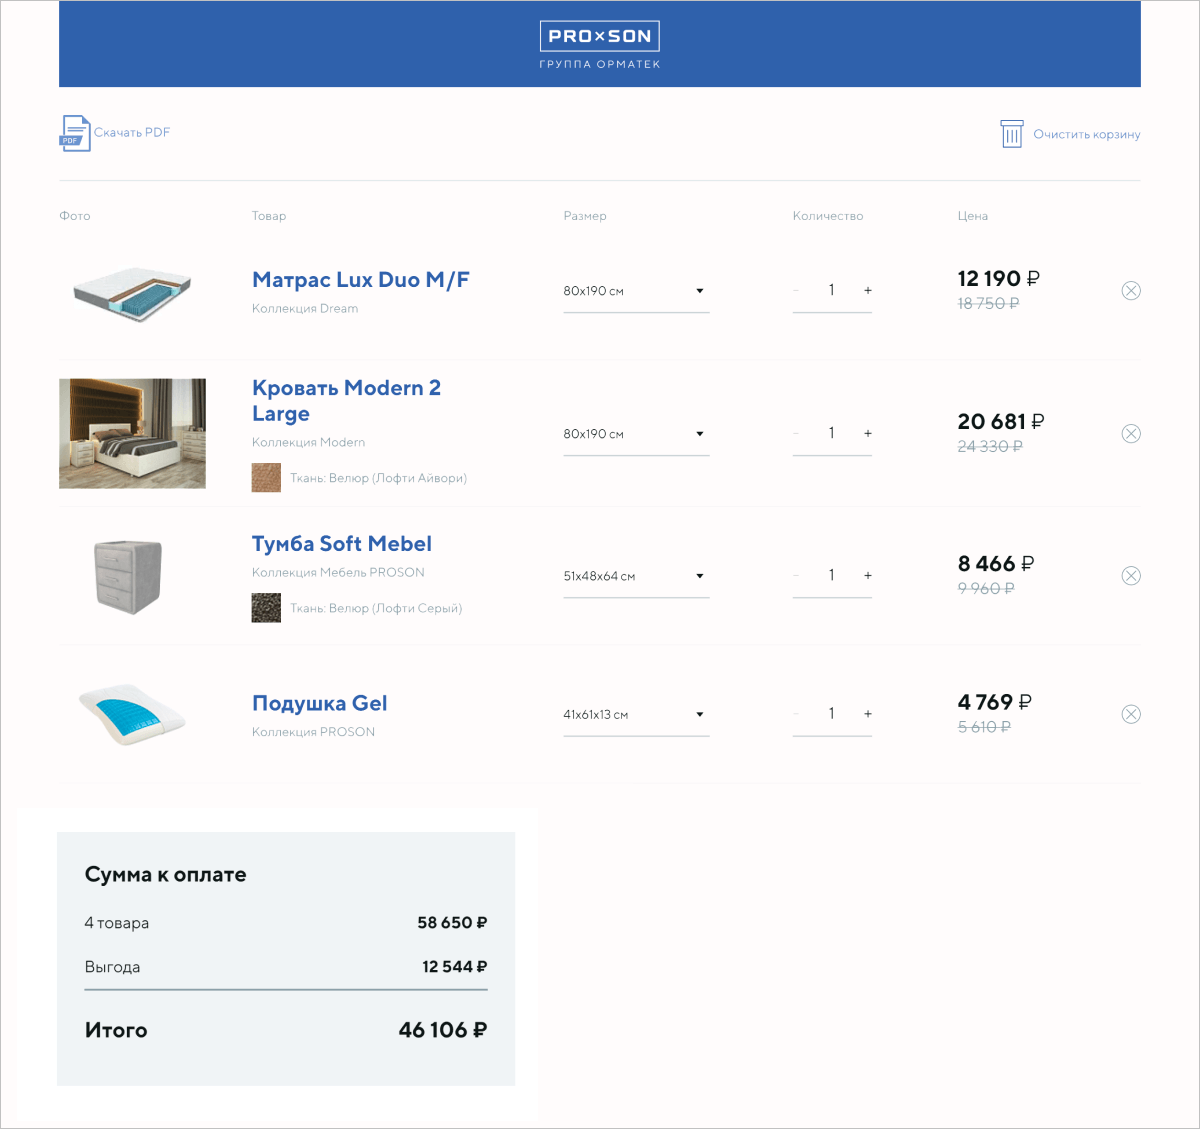Click the trash bin icon
Image resolution: width=1200 pixels, height=1129 pixels.
tap(1012, 134)
